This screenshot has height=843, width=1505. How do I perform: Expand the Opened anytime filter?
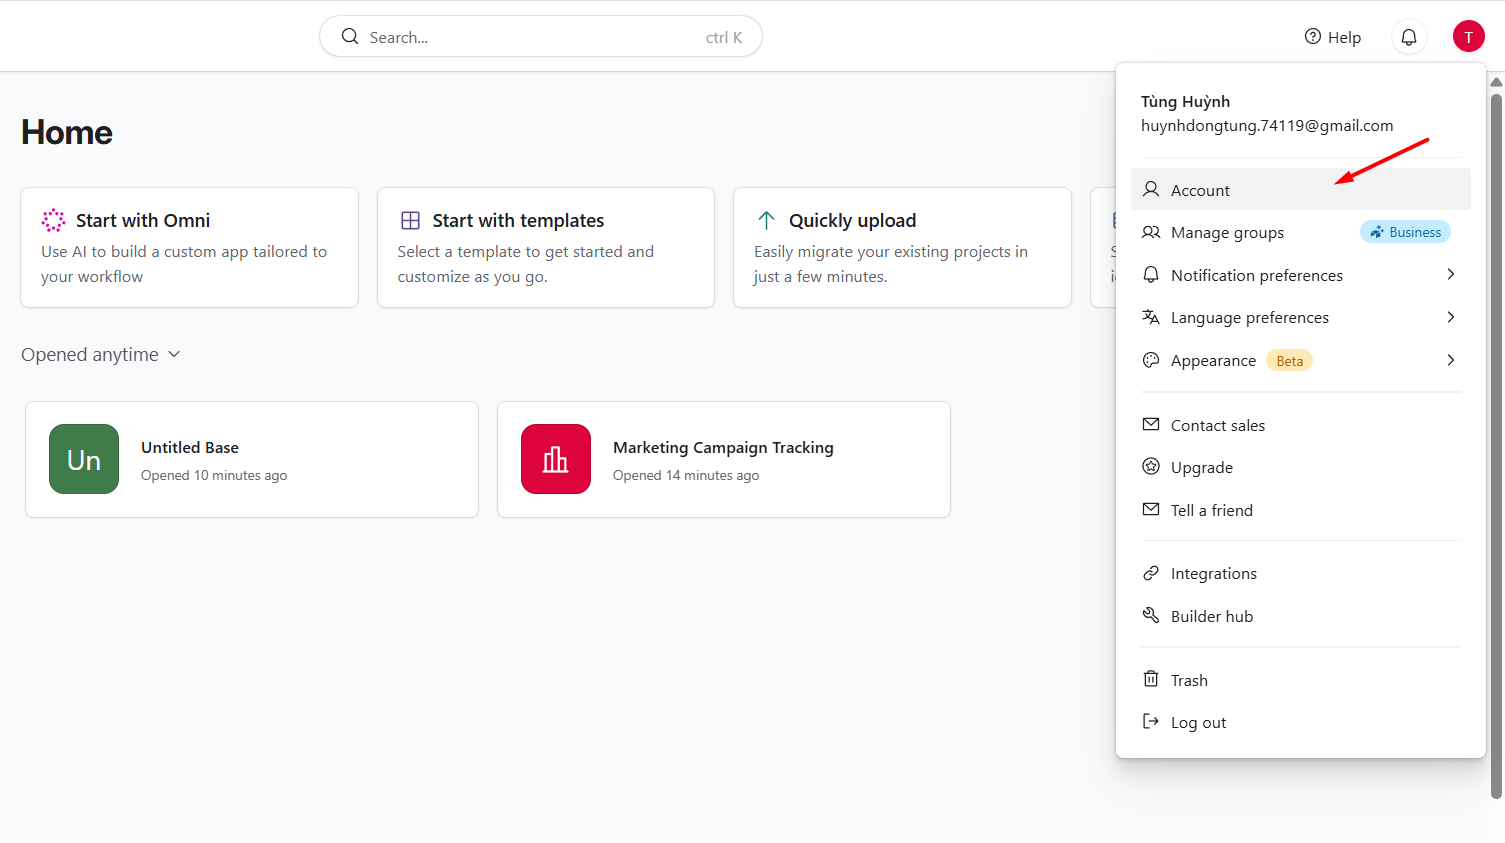coord(100,354)
